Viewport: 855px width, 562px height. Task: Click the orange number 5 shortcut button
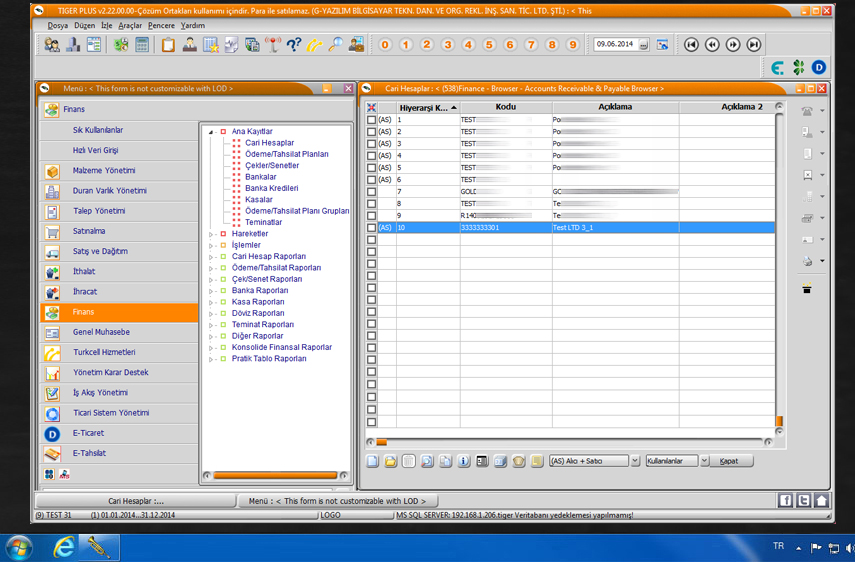489,45
